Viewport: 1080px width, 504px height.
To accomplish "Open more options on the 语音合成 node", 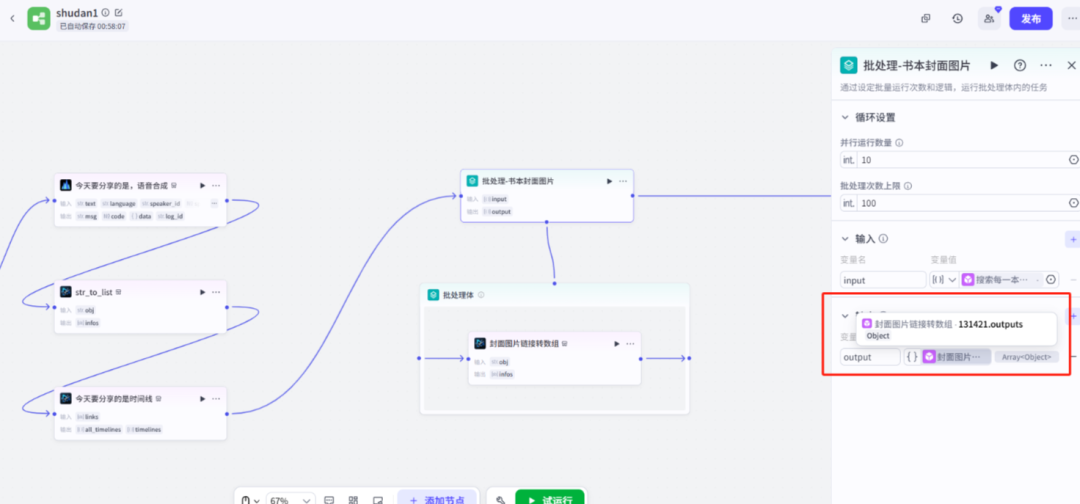I will click(x=216, y=185).
